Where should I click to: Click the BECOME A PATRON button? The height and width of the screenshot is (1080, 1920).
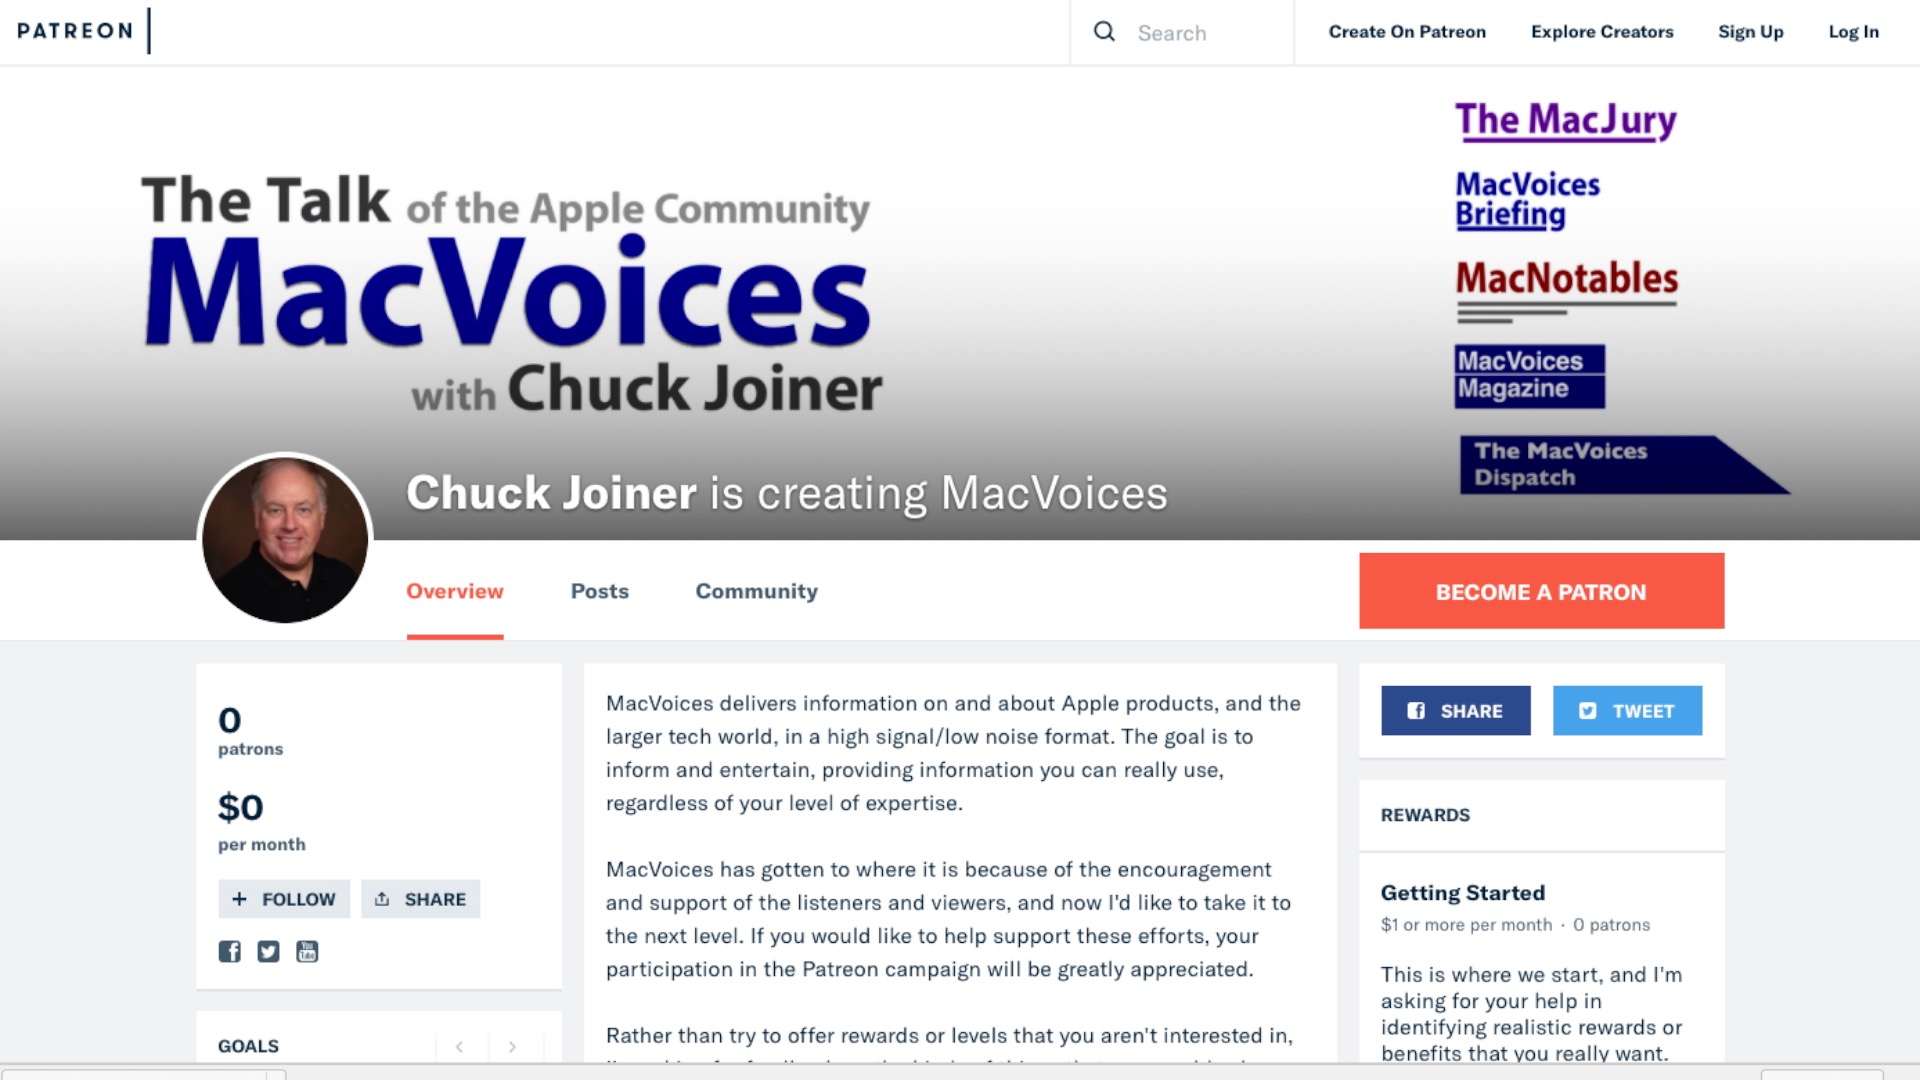(x=1540, y=591)
